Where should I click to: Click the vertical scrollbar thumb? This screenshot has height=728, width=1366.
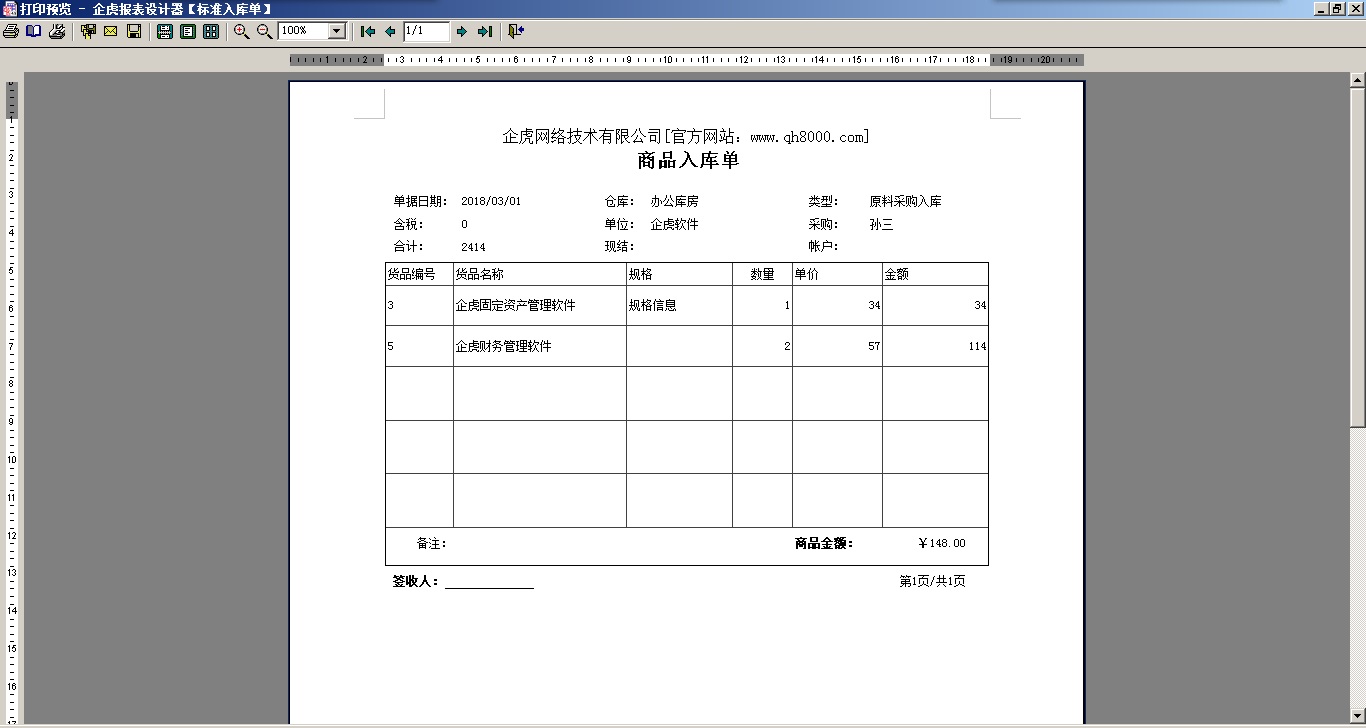(1357, 258)
